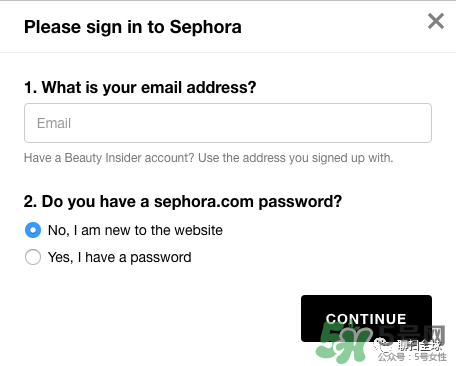456x366 pixels.
Task: Click the Email placeholder text
Action: [x=54, y=123]
